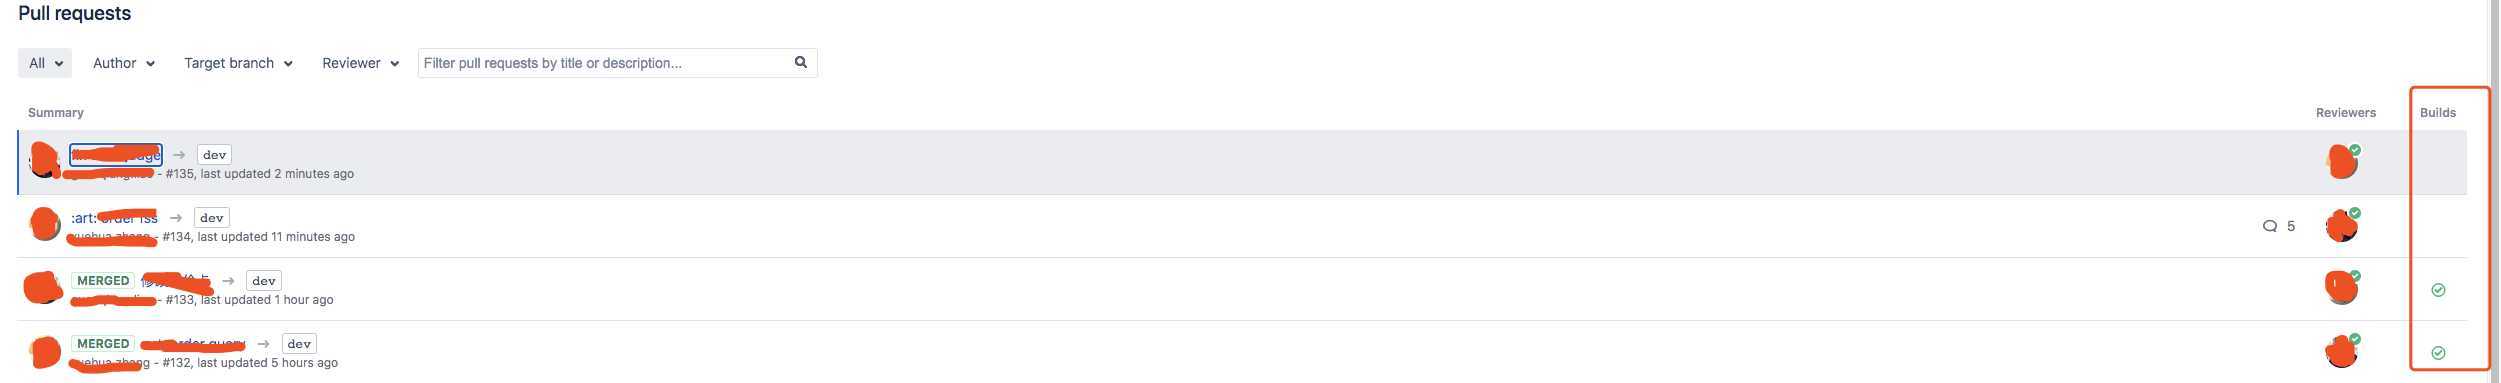Click the dev branch tag on PR #133
This screenshot has width=2501, height=383.
264,281
